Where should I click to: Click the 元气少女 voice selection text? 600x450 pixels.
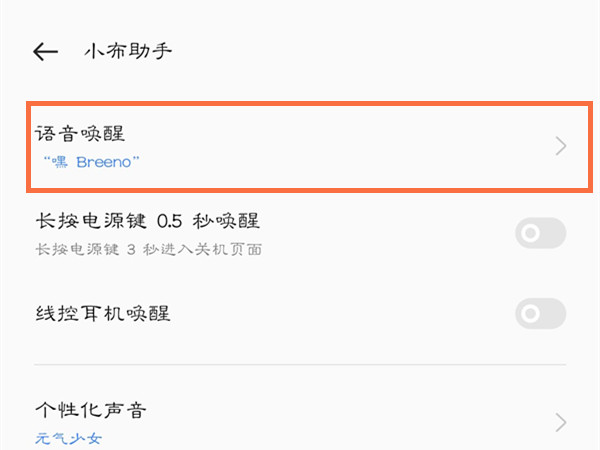69,438
